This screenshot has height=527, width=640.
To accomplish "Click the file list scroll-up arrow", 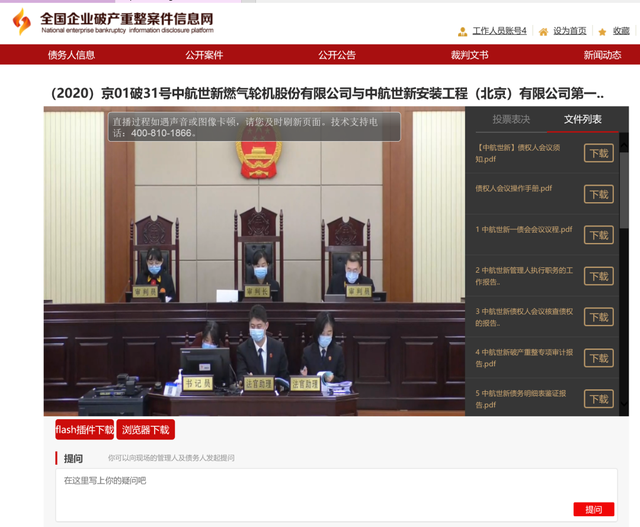I will [624, 145].
